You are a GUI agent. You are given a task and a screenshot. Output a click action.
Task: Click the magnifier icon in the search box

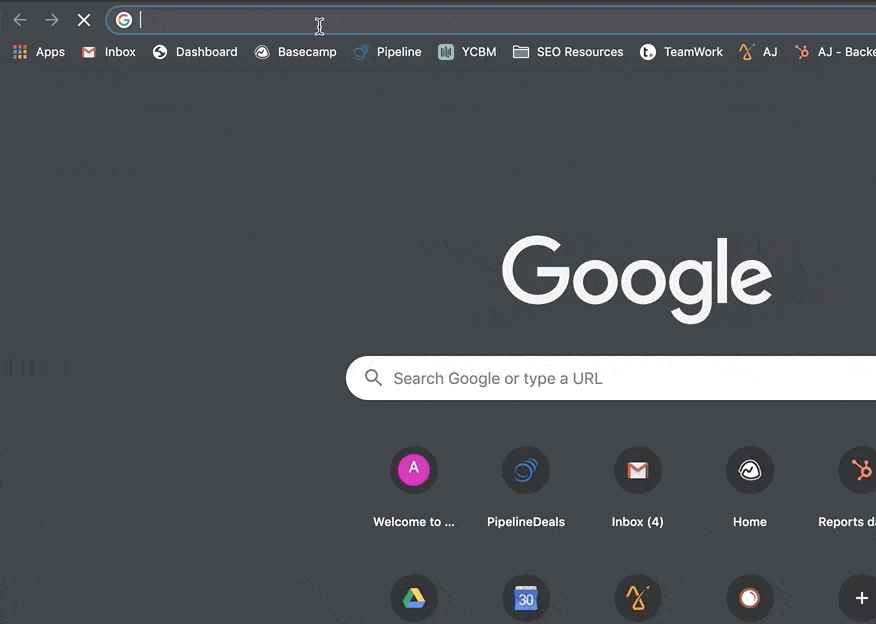373,378
